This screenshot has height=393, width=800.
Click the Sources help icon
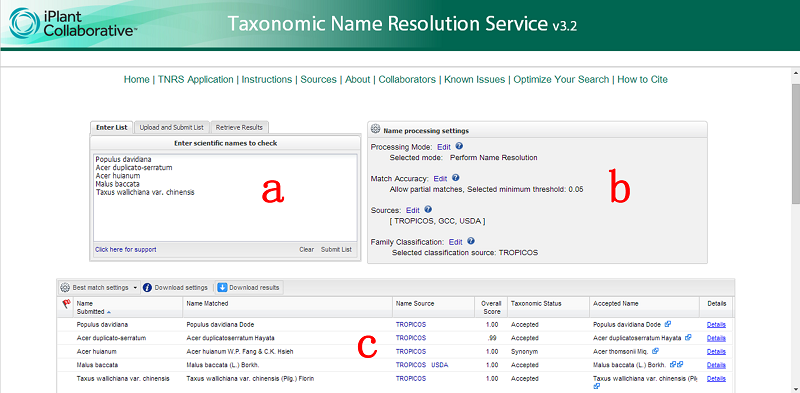point(428,209)
